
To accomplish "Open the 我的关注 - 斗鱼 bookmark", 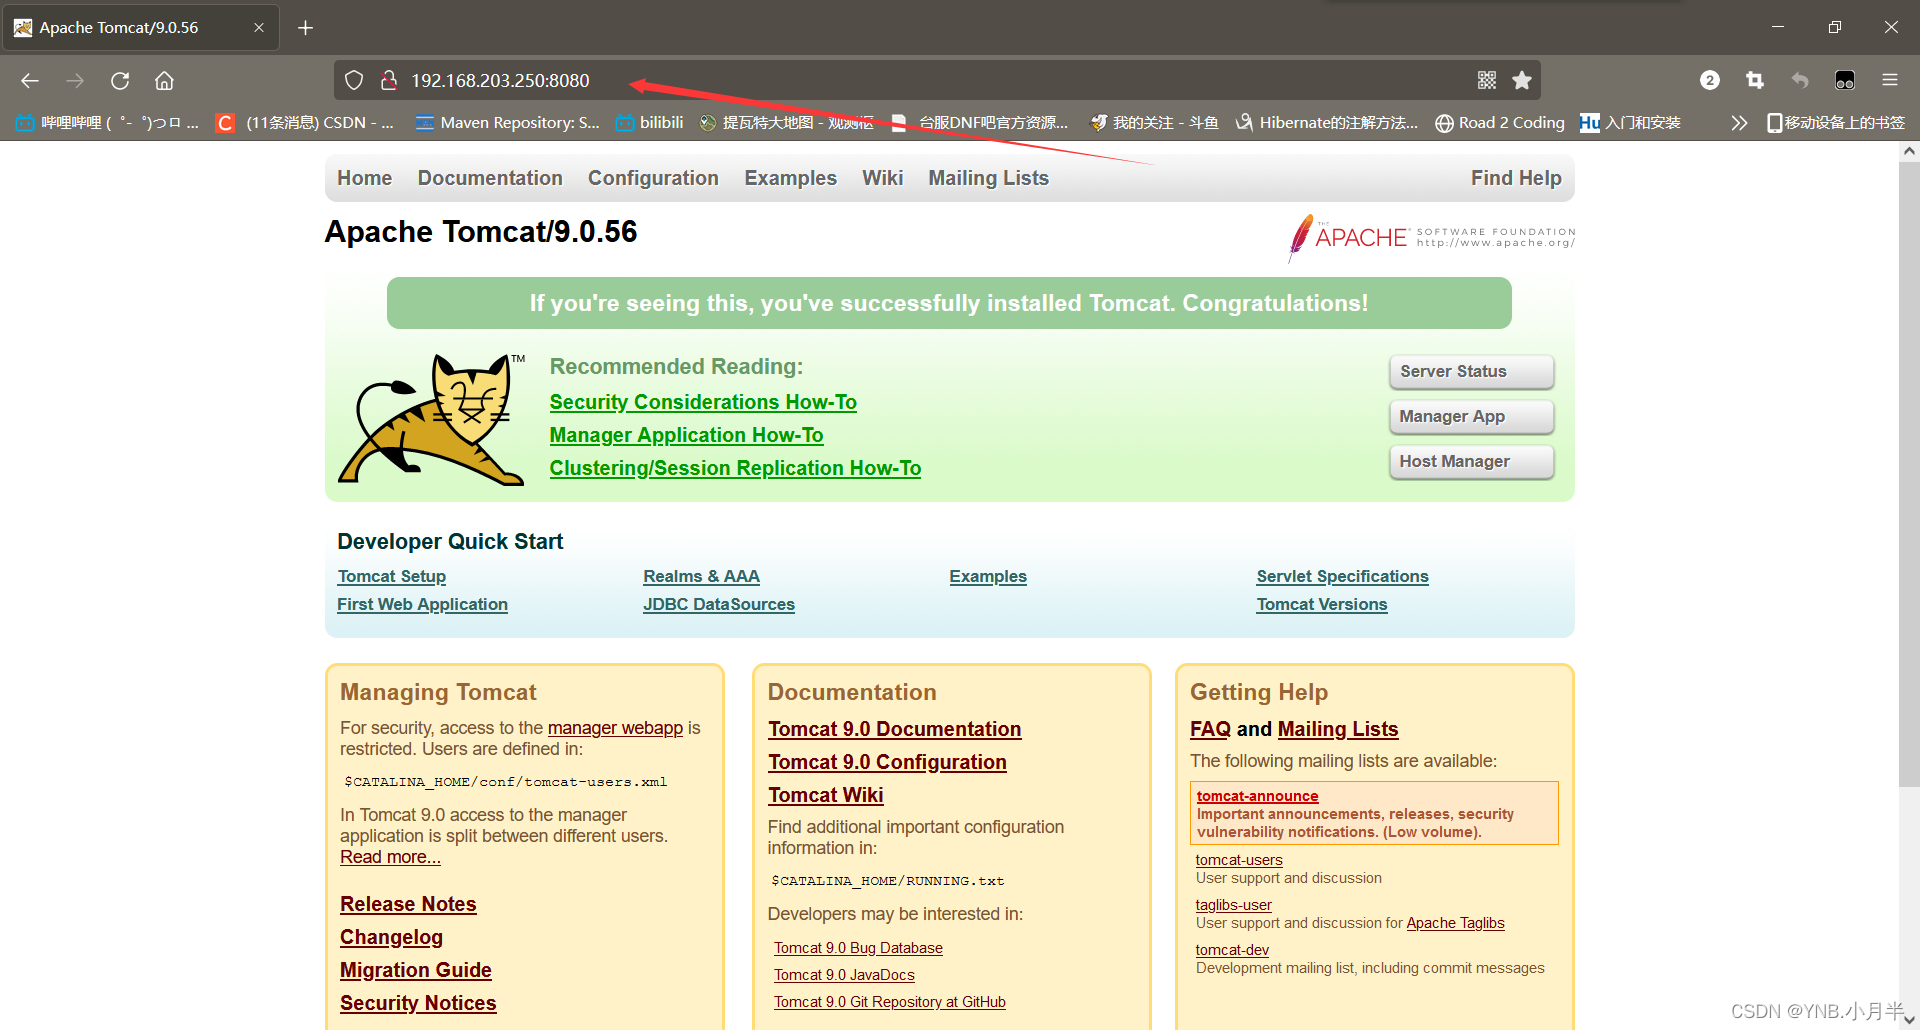I will point(1155,123).
